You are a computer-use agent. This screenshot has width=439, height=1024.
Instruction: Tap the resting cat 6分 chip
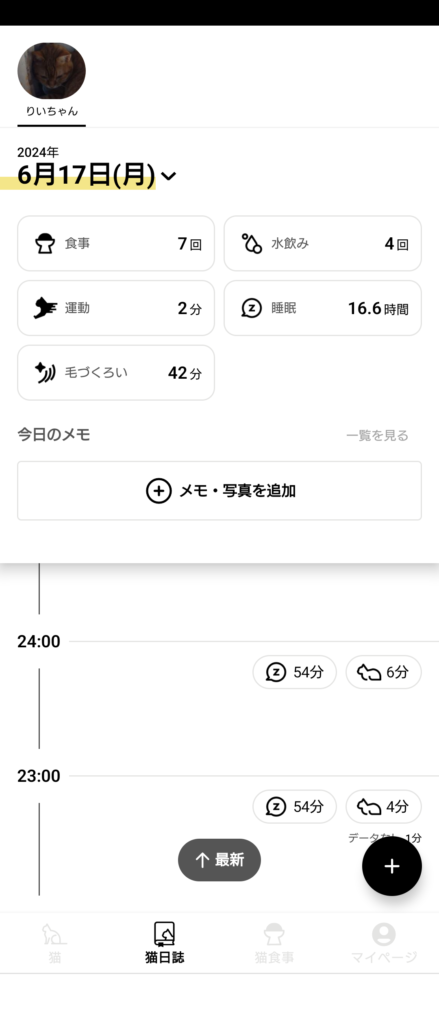coord(383,672)
